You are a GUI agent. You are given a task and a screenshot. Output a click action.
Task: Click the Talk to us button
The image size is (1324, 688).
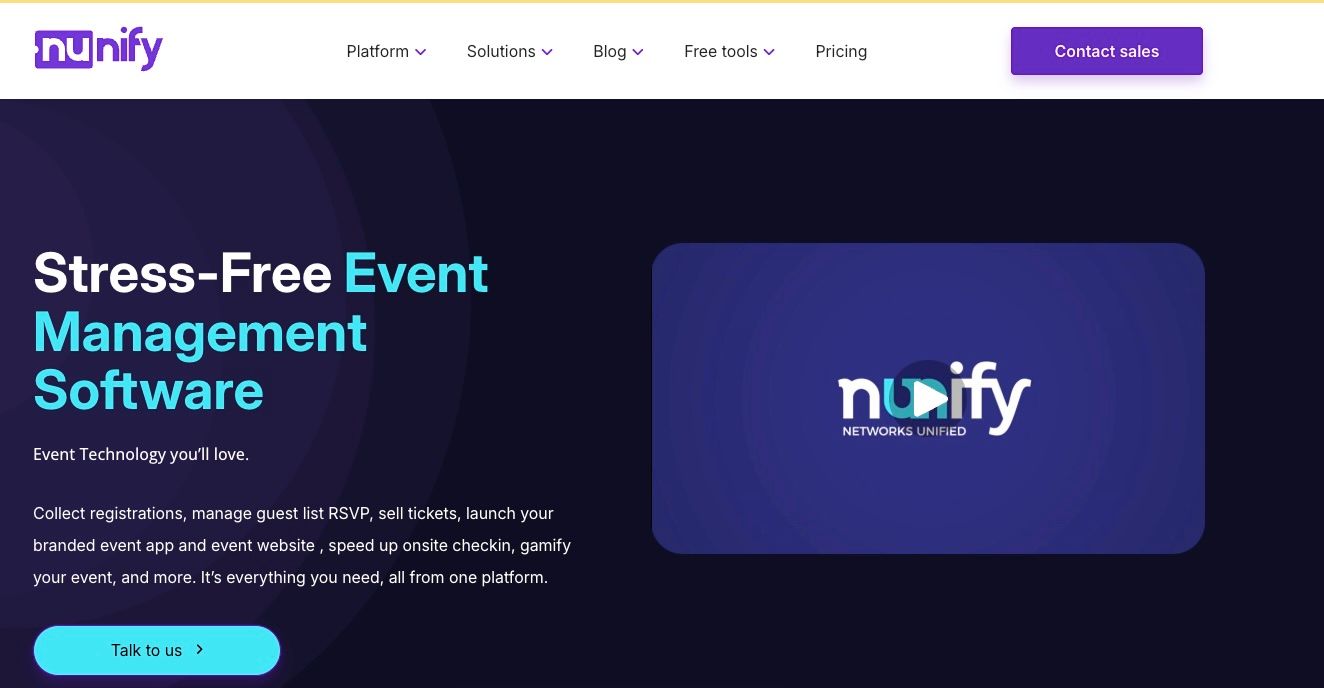pyautogui.click(x=157, y=650)
